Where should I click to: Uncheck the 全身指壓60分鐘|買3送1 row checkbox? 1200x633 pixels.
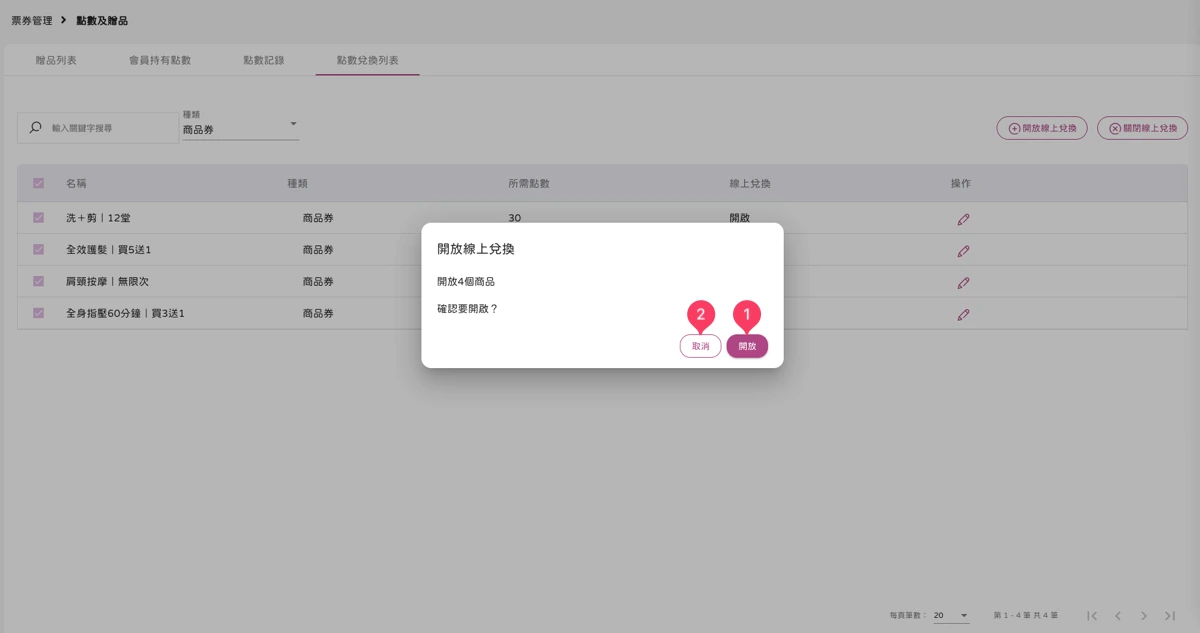coord(39,313)
